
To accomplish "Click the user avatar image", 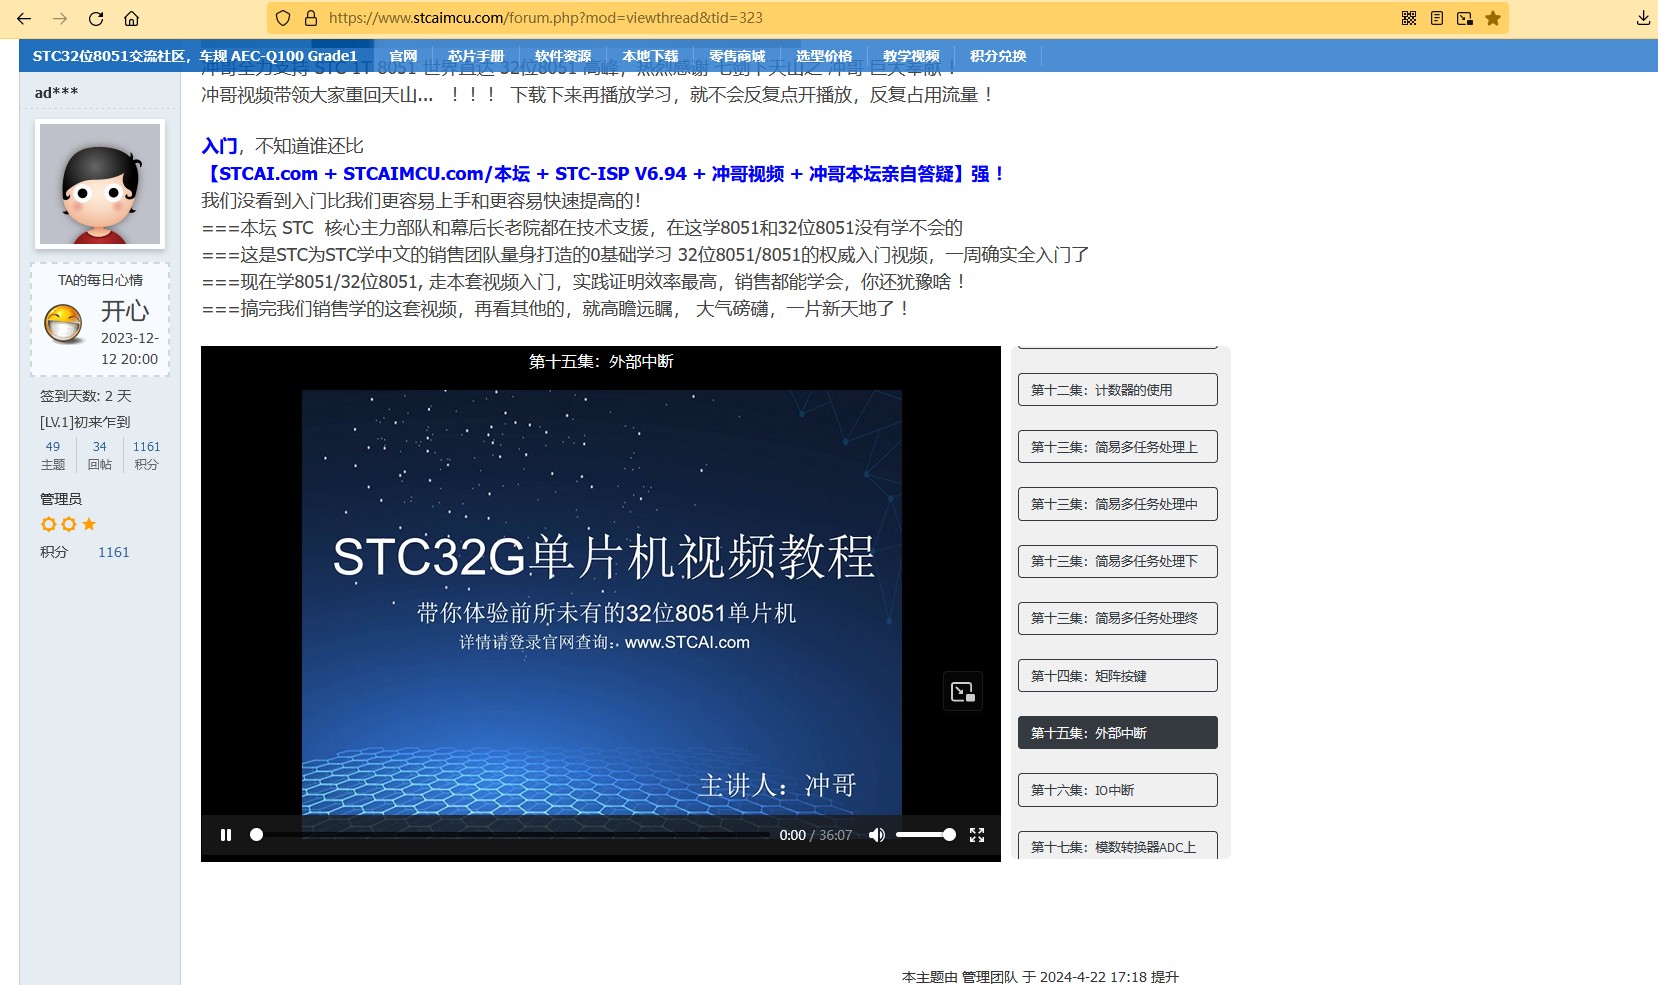I will [x=100, y=184].
